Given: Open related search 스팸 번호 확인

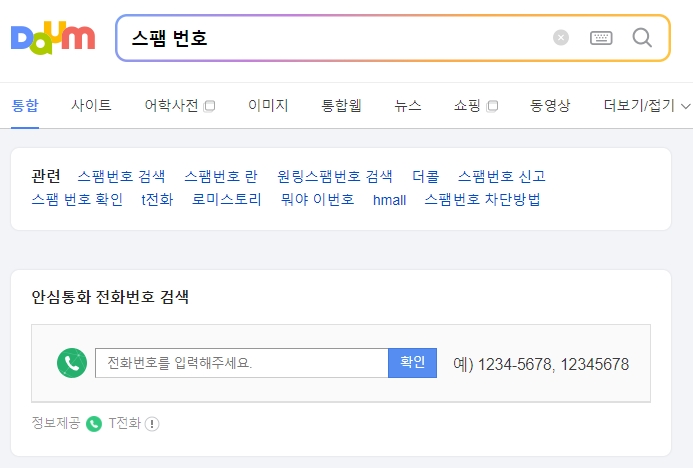Looking at the screenshot, I should 77,199.
